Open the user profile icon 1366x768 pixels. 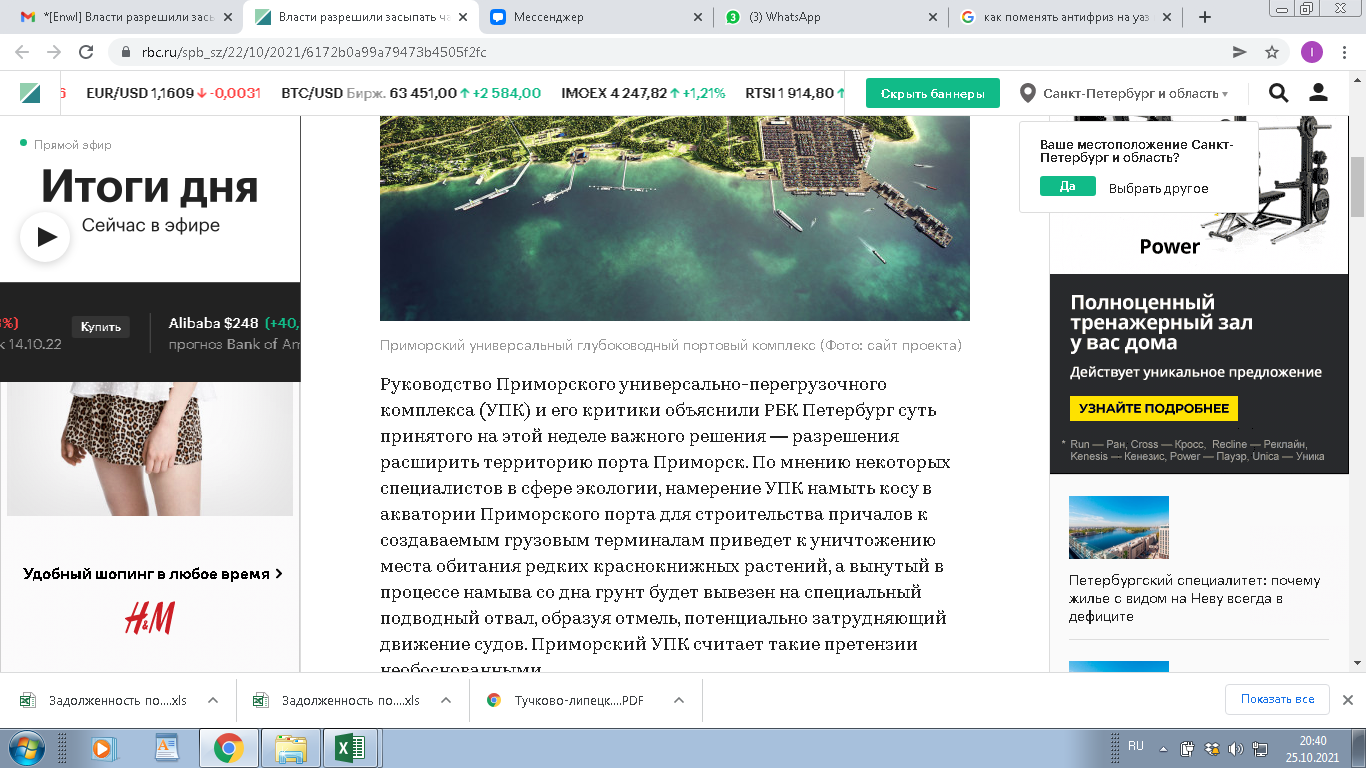[1318, 93]
